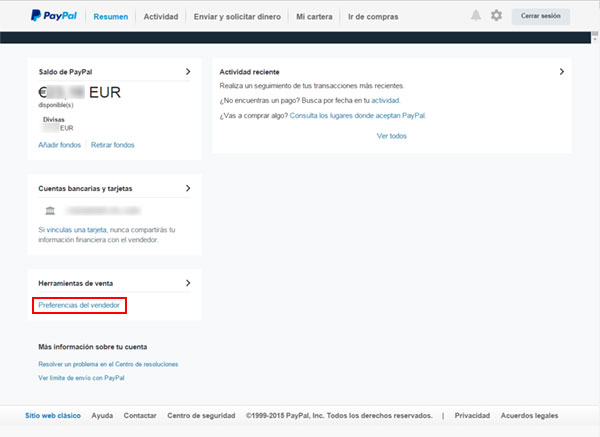The image size is (600, 437).
Task: Open settings gear icon
Action: click(496, 16)
